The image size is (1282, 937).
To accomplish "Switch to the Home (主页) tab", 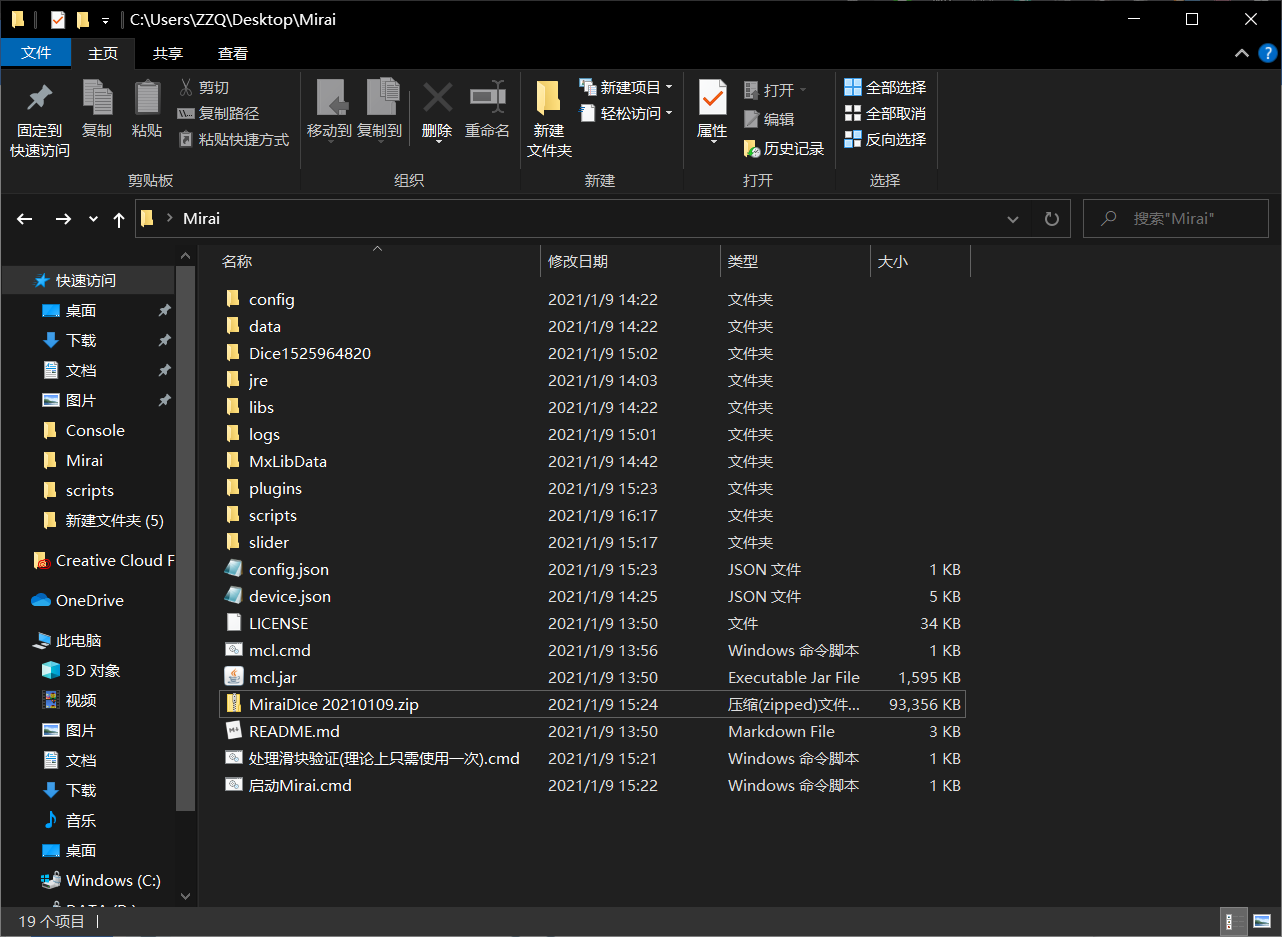I will point(103,54).
